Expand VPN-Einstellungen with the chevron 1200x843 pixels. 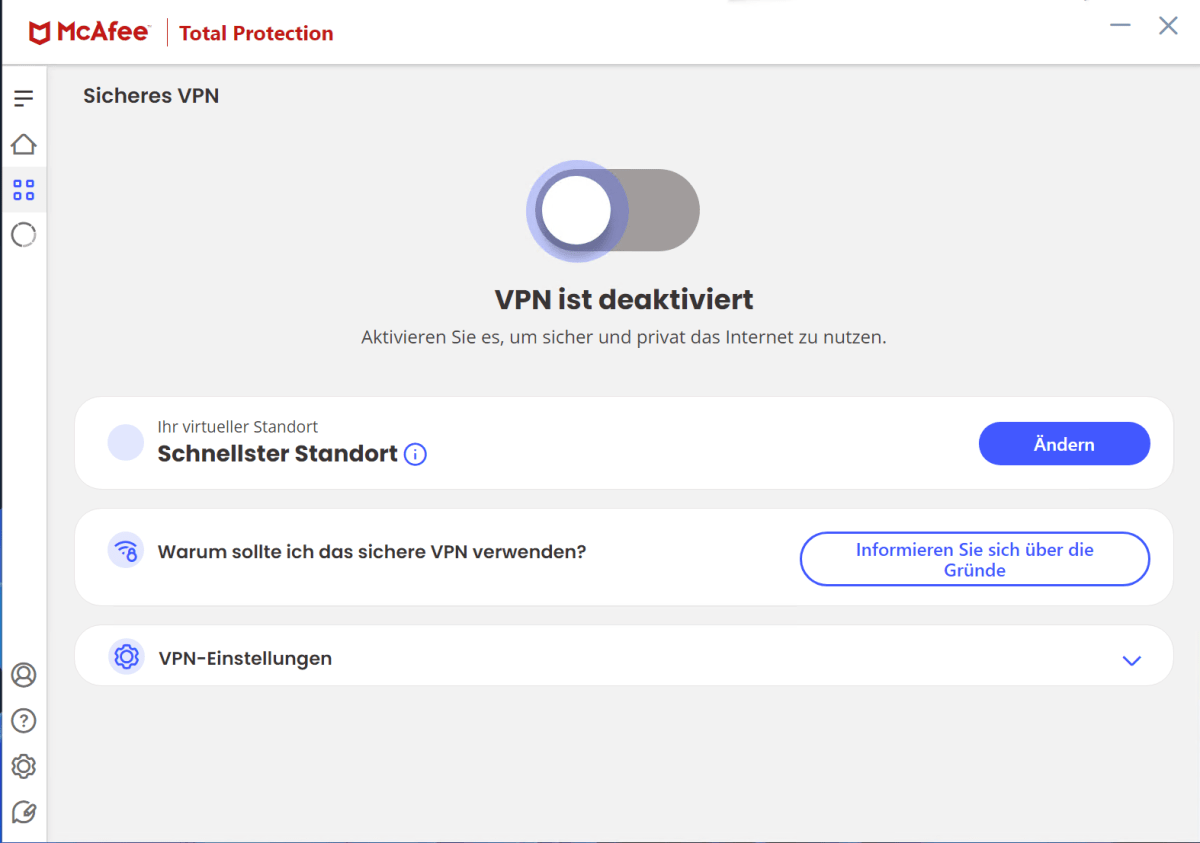point(1132,660)
